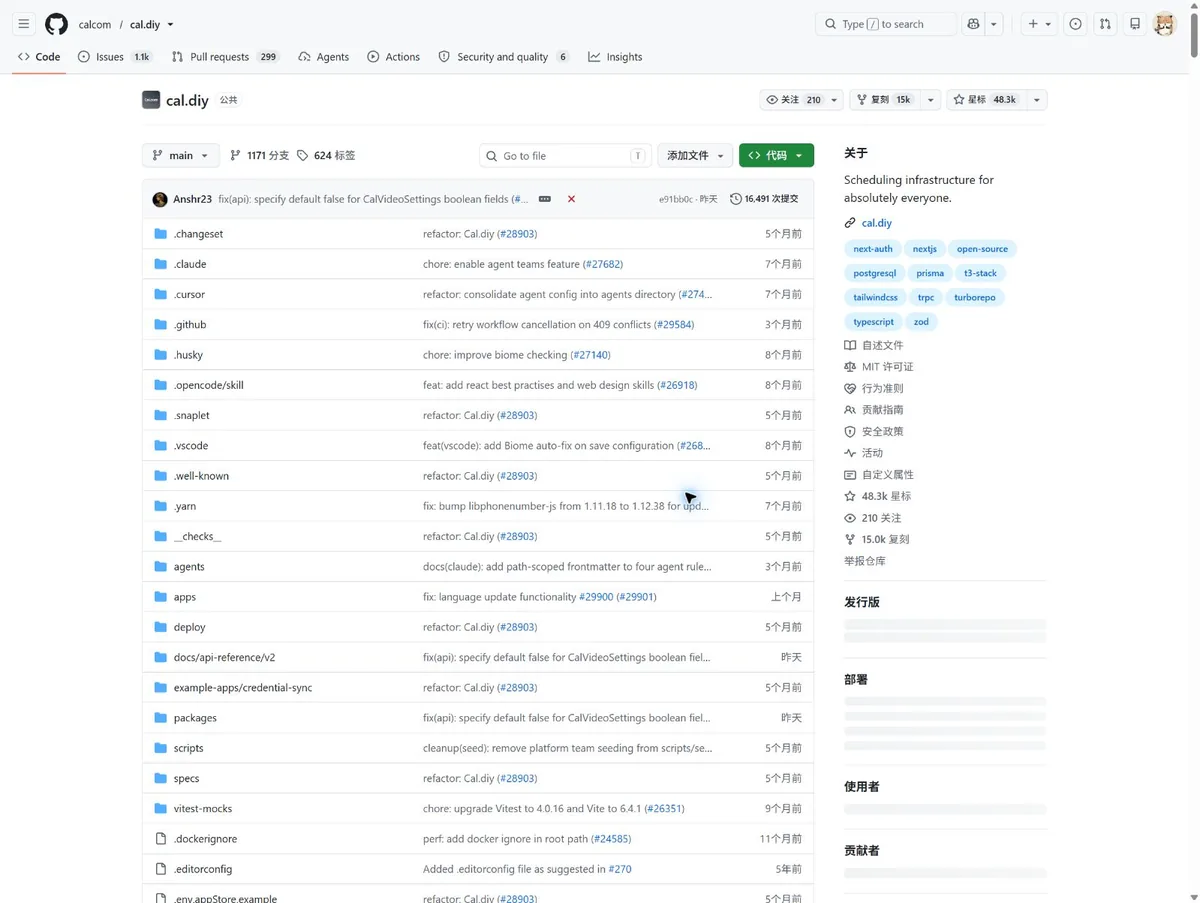Switch to the Agents tab
This screenshot has height=903, width=1200.
(x=324, y=57)
